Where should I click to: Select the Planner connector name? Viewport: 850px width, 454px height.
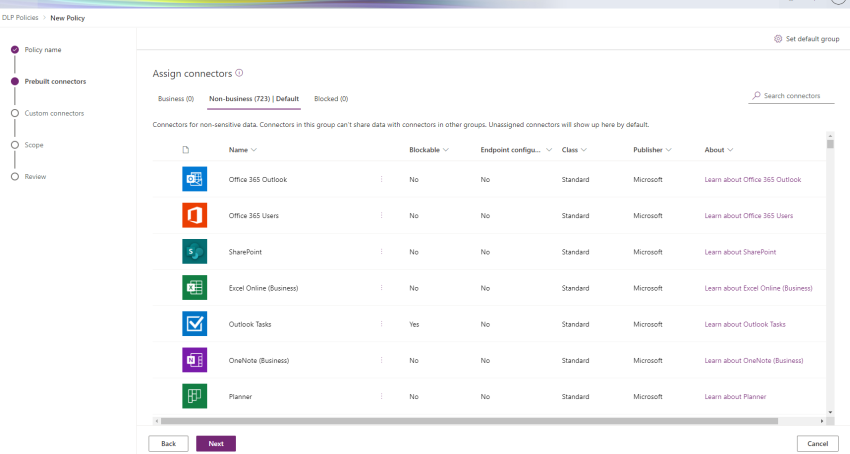tap(240, 397)
